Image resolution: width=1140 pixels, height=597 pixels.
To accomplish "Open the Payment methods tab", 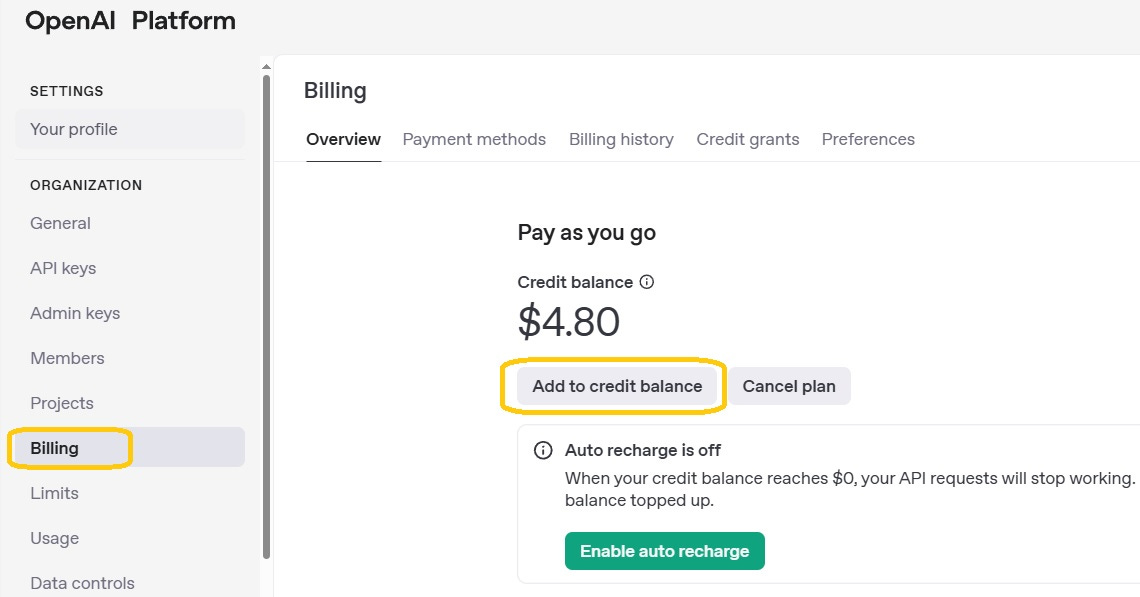I will click(x=474, y=139).
